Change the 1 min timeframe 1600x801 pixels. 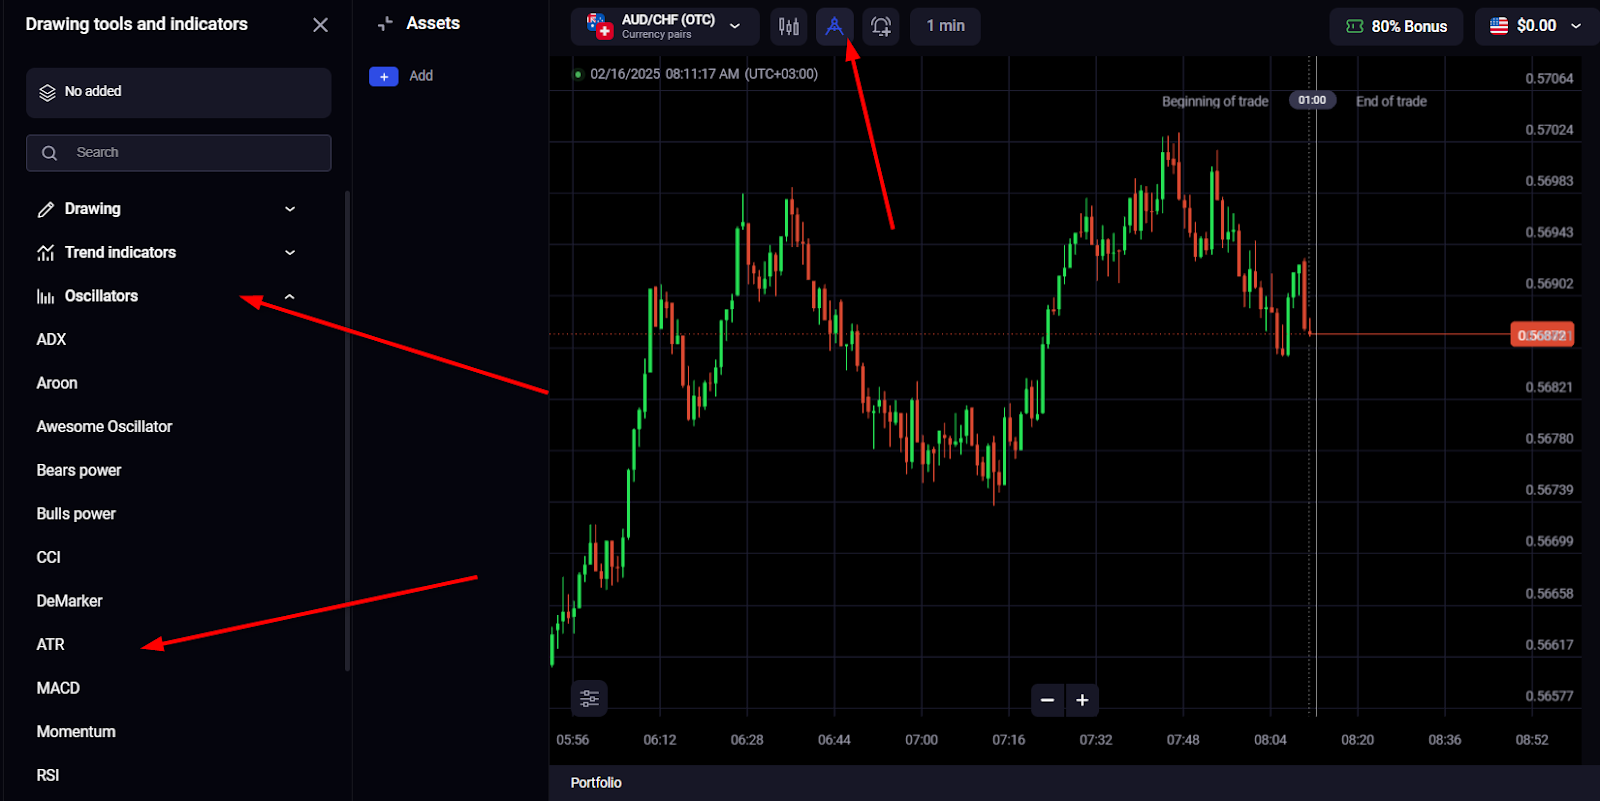point(945,26)
